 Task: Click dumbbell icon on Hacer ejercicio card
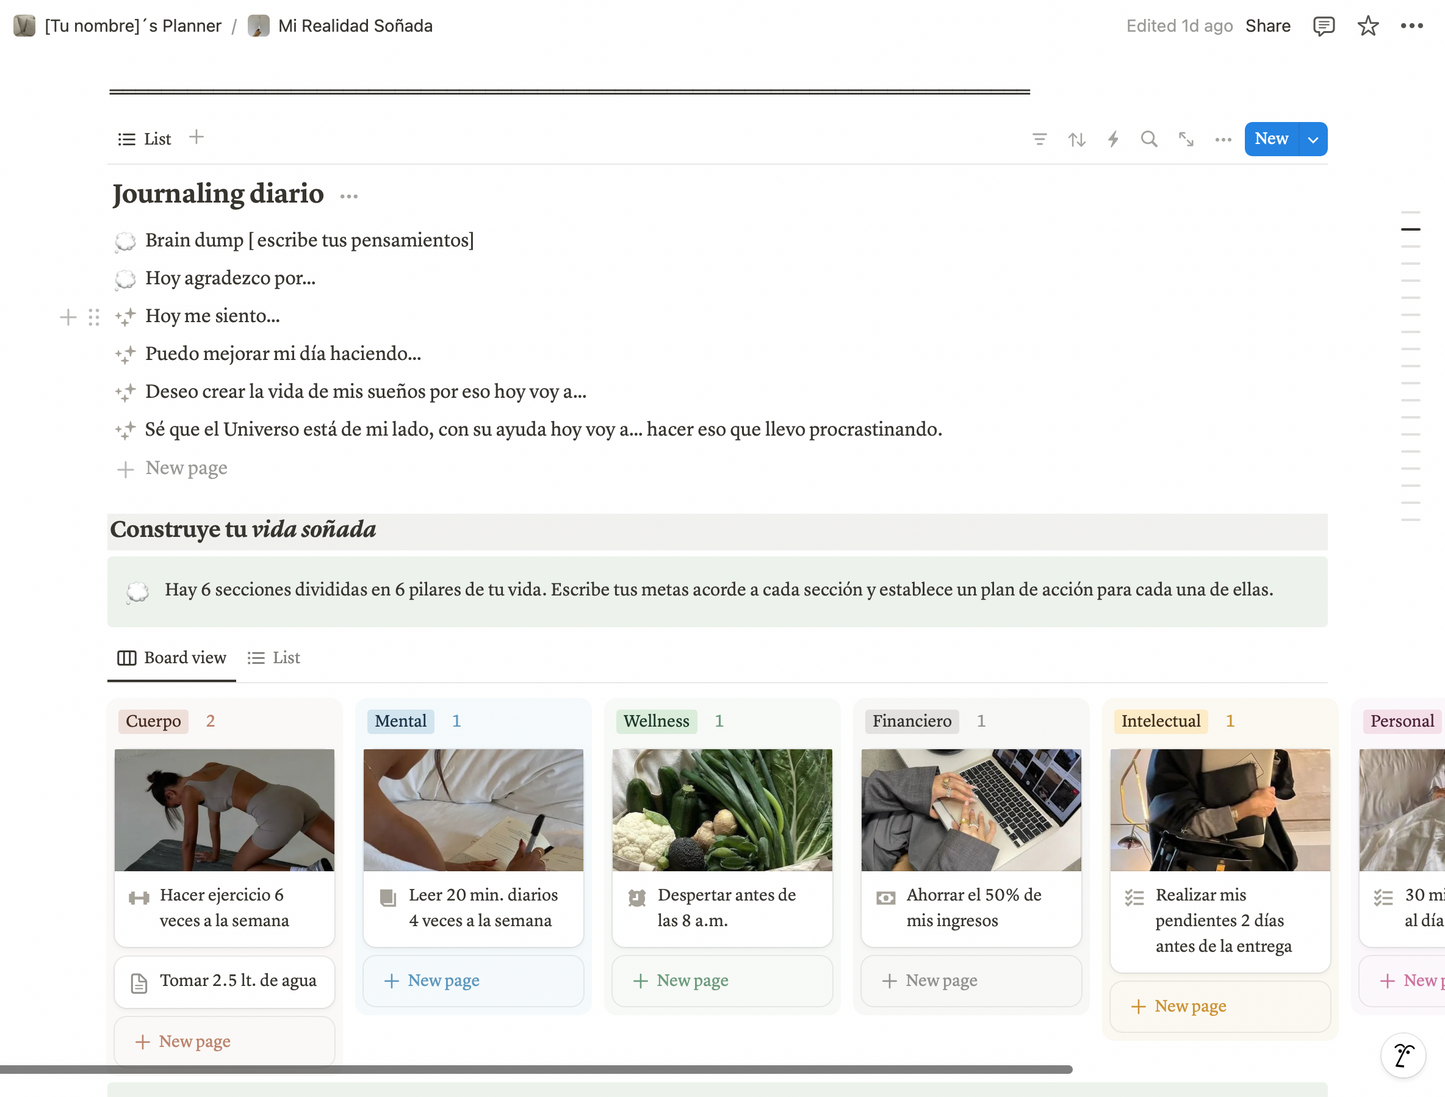139,897
